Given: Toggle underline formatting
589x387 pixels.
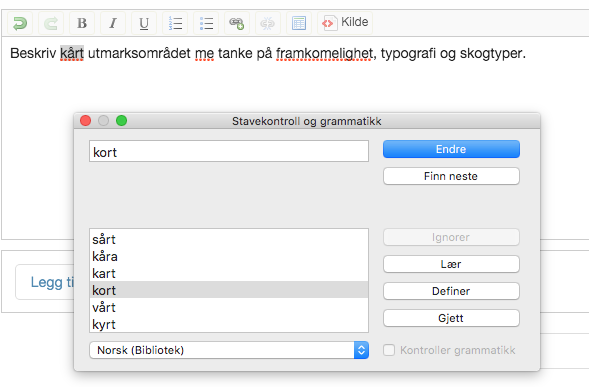Looking at the screenshot, I should (144, 23).
